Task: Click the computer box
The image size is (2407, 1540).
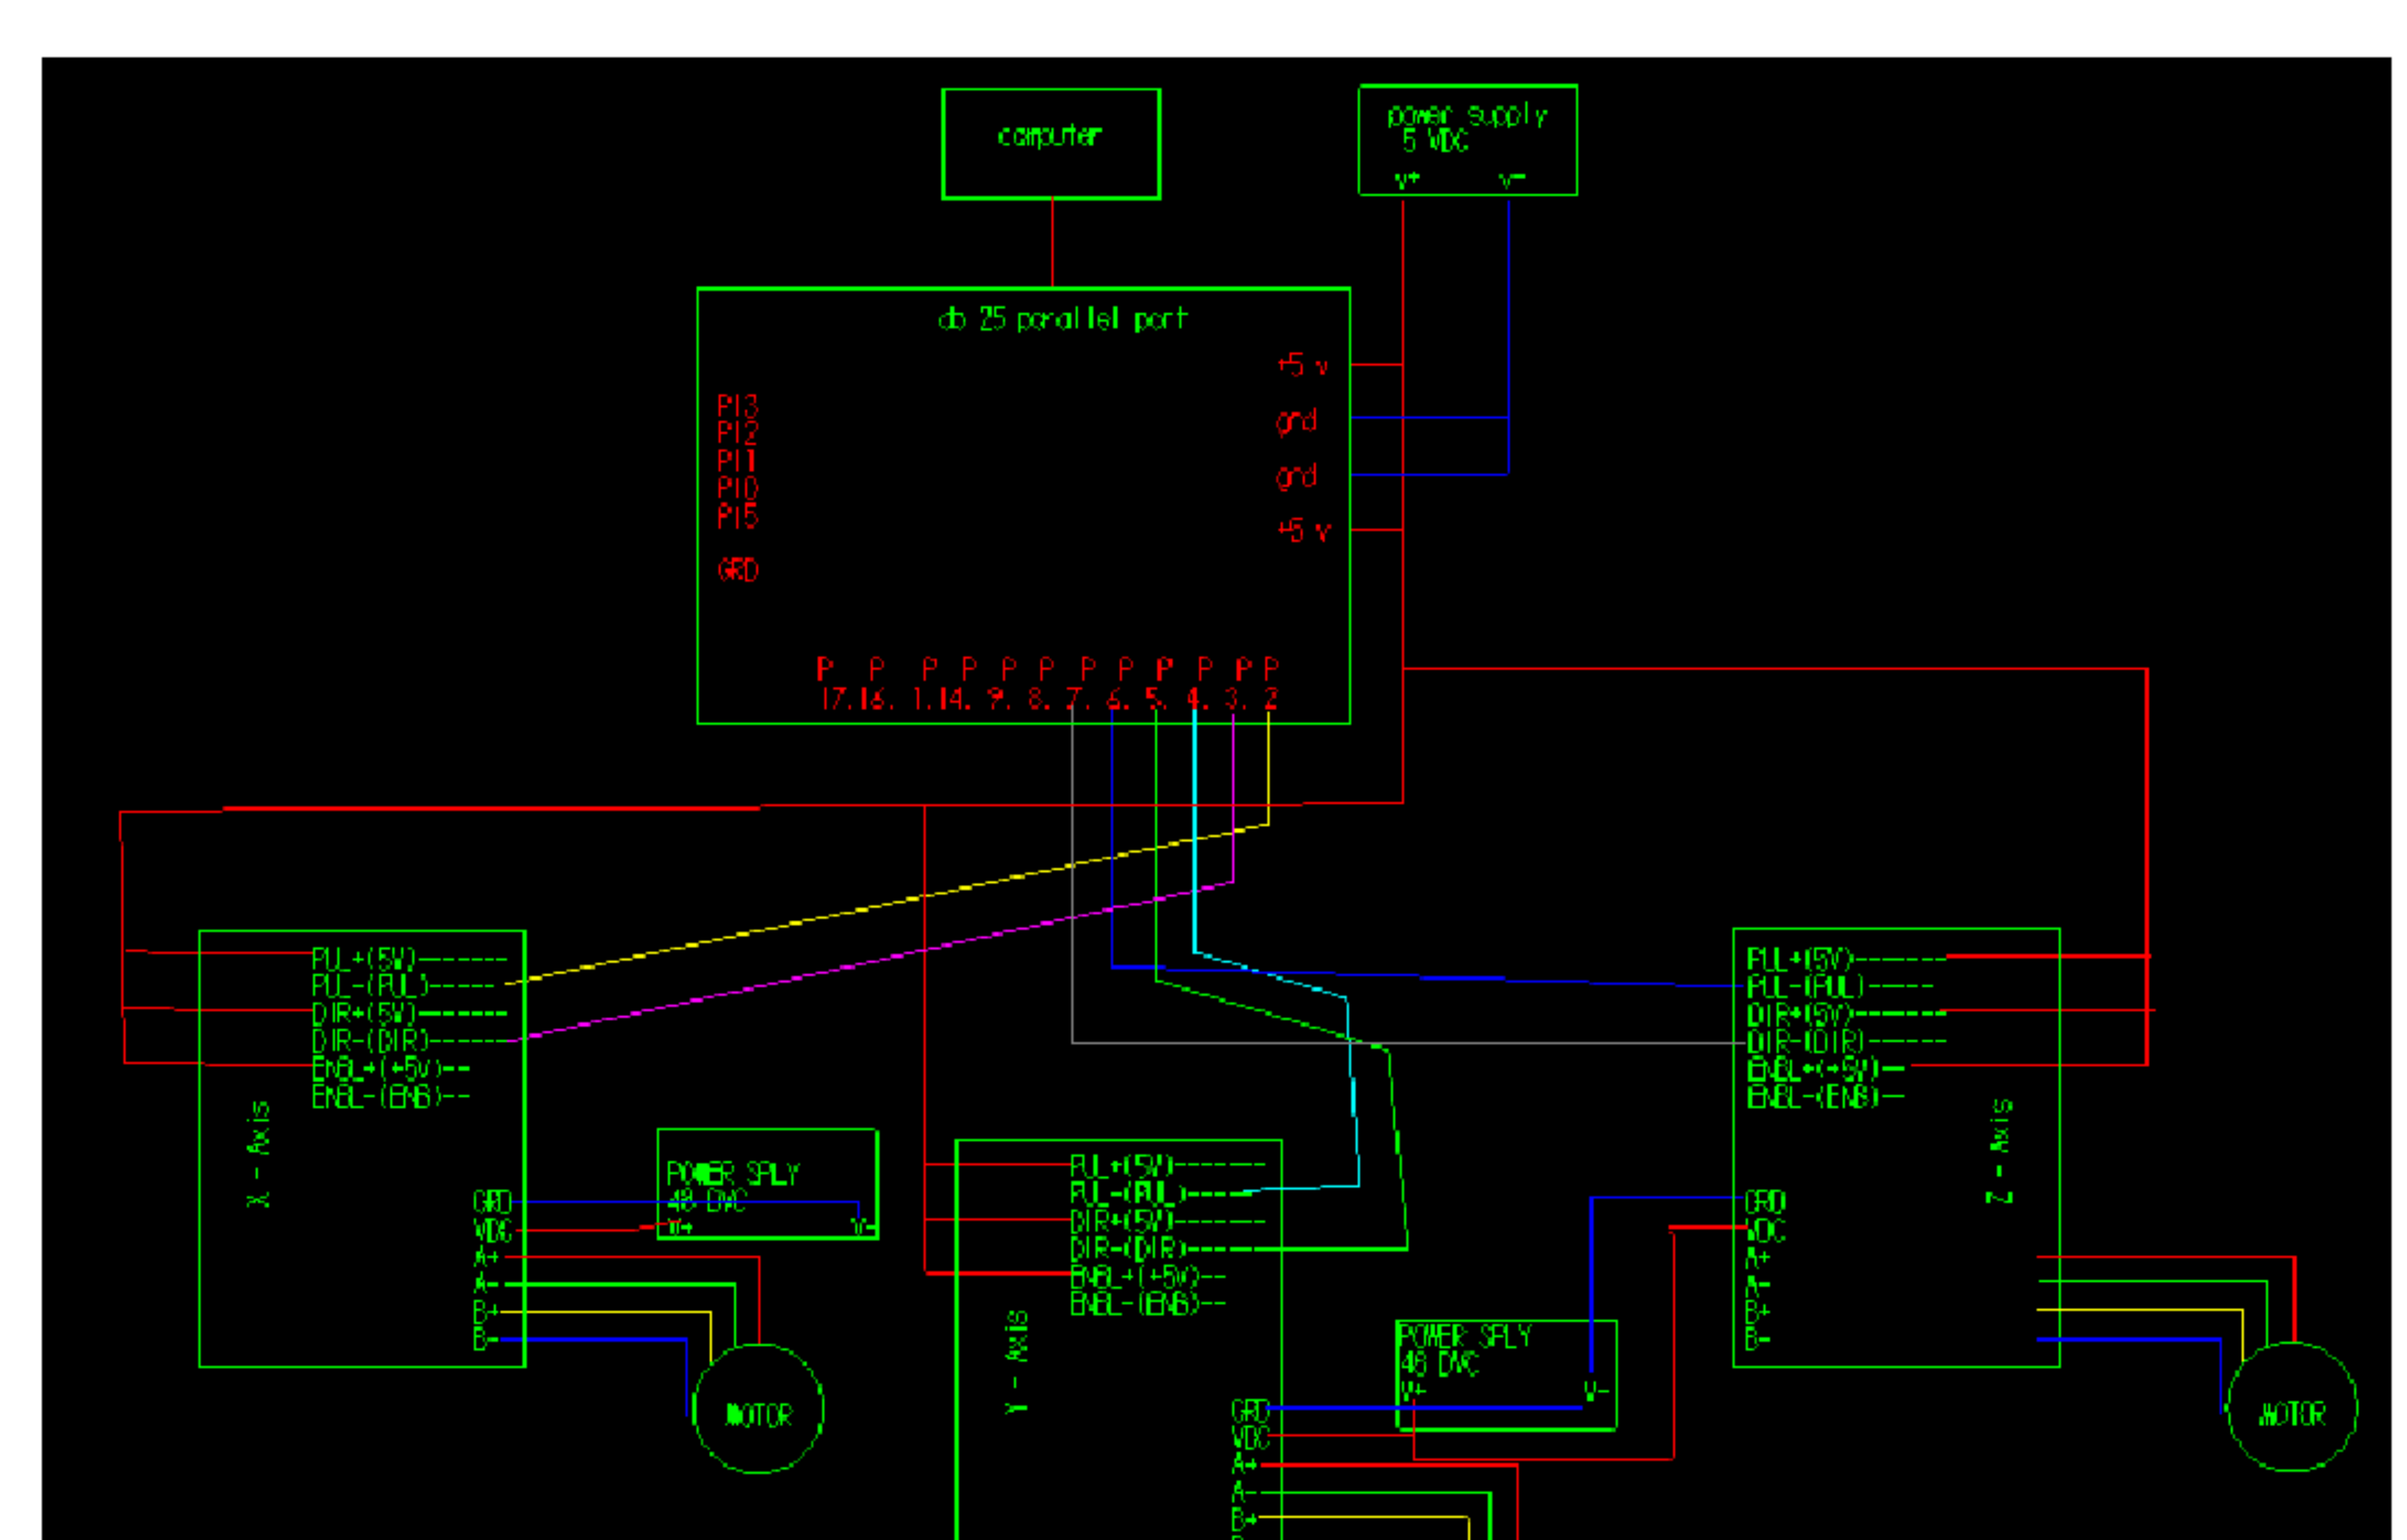Action: pyautogui.click(x=1050, y=143)
